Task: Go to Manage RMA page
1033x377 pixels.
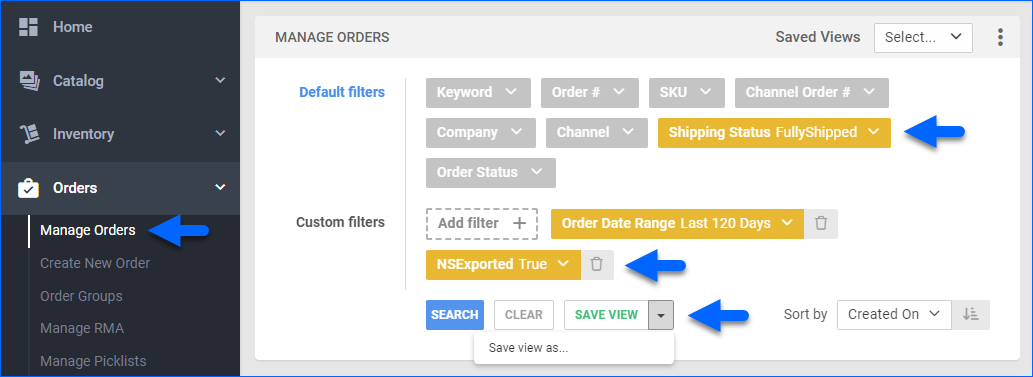Action: 82,328
